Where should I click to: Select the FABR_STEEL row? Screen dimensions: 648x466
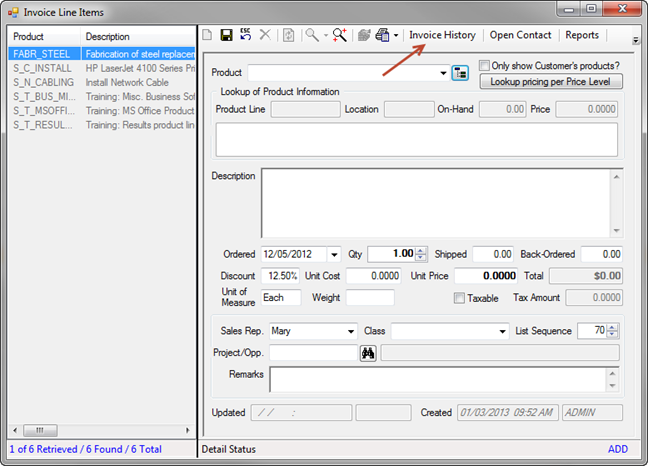102,54
